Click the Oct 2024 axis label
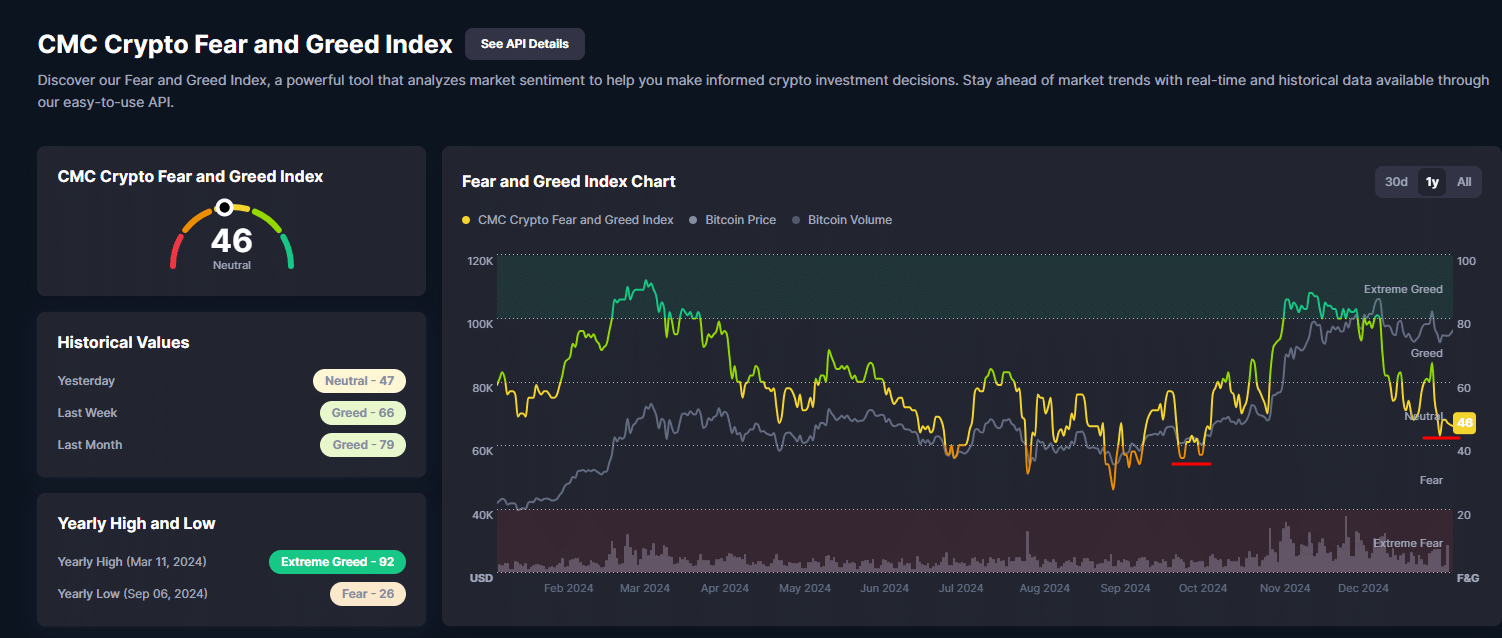 click(1203, 588)
